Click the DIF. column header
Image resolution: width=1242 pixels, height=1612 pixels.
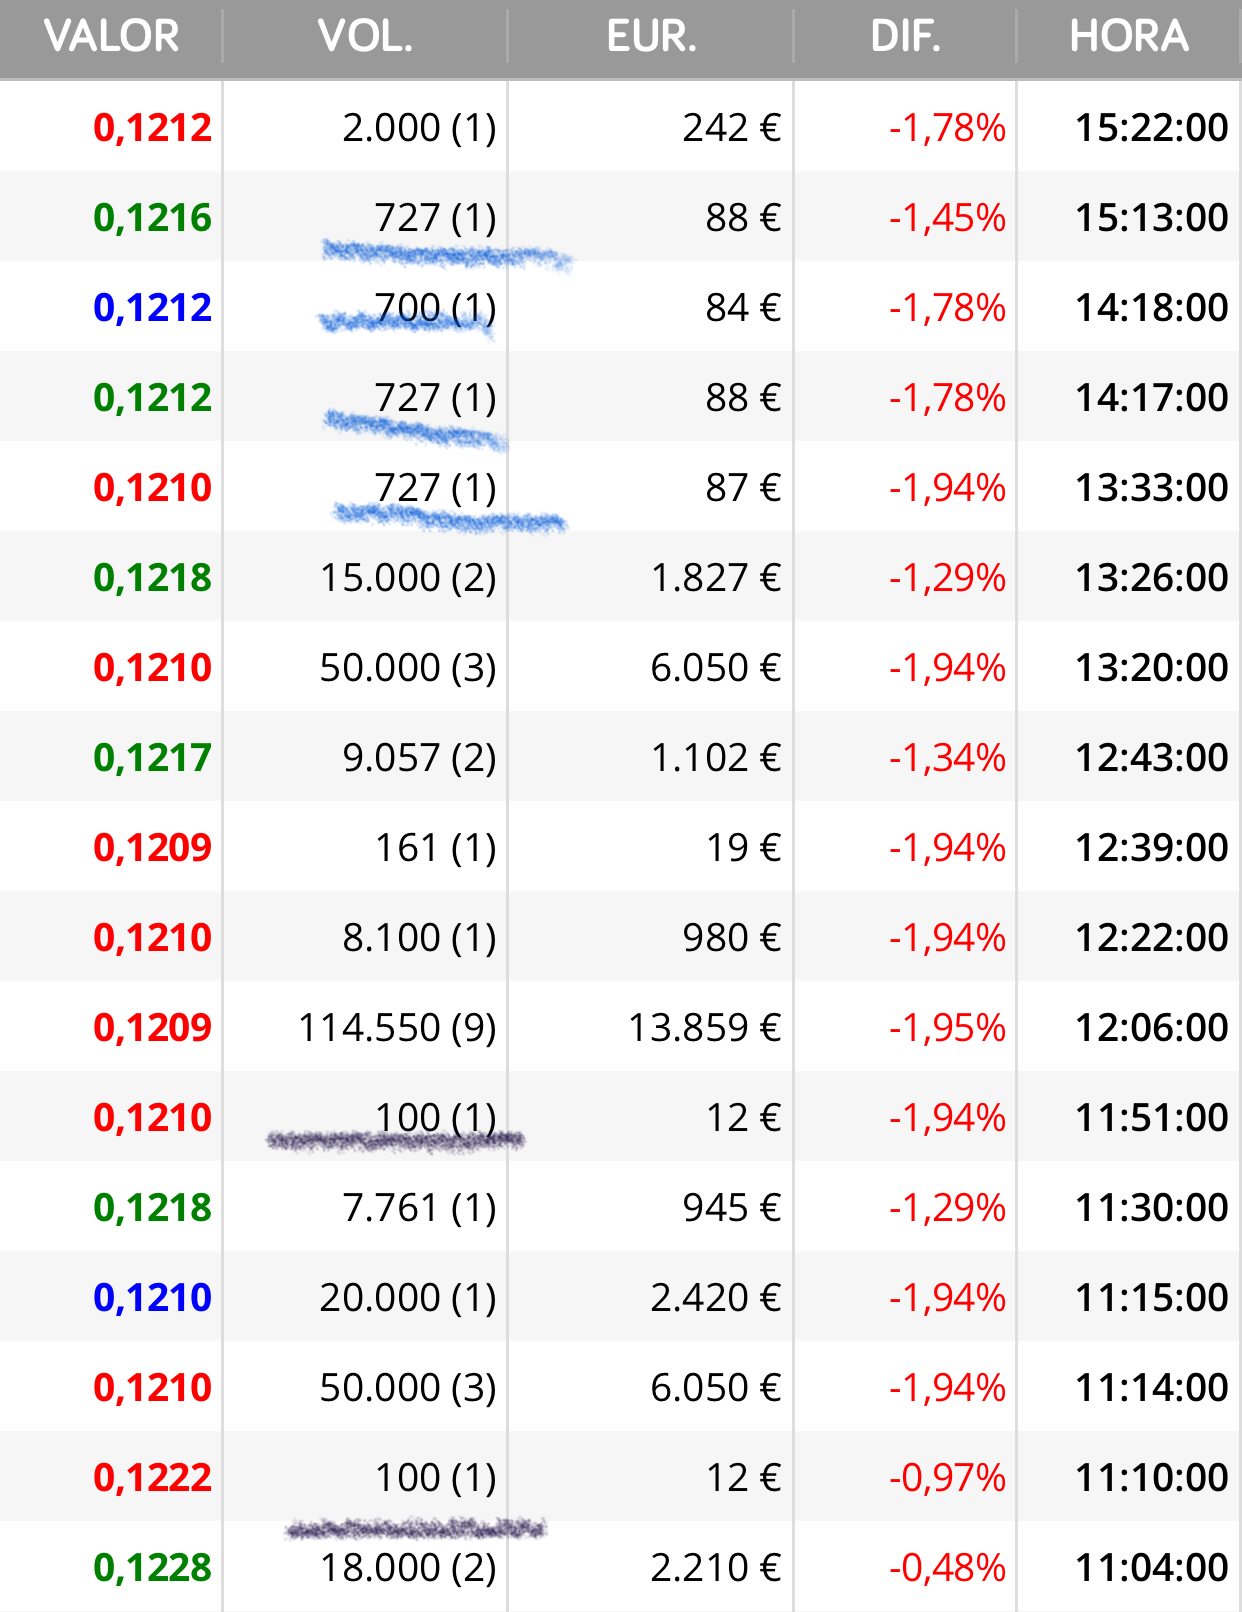click(905, 37)
